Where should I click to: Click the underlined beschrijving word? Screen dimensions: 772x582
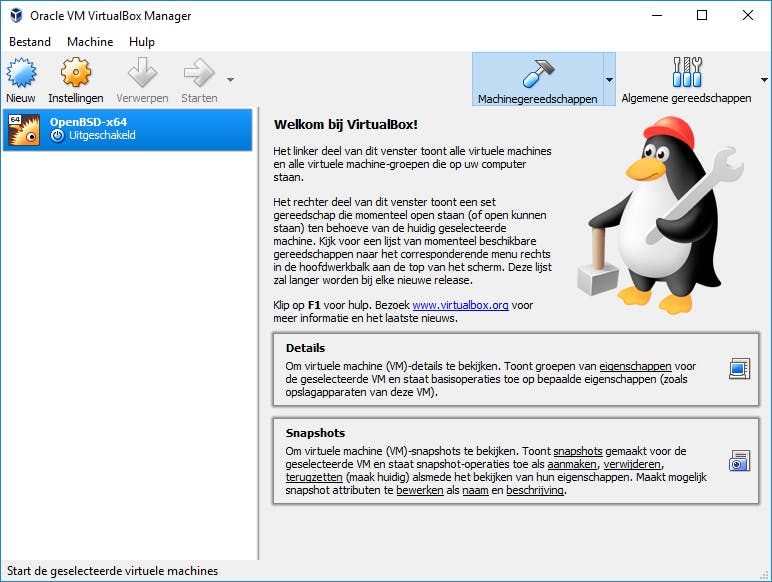click(535, 490)
